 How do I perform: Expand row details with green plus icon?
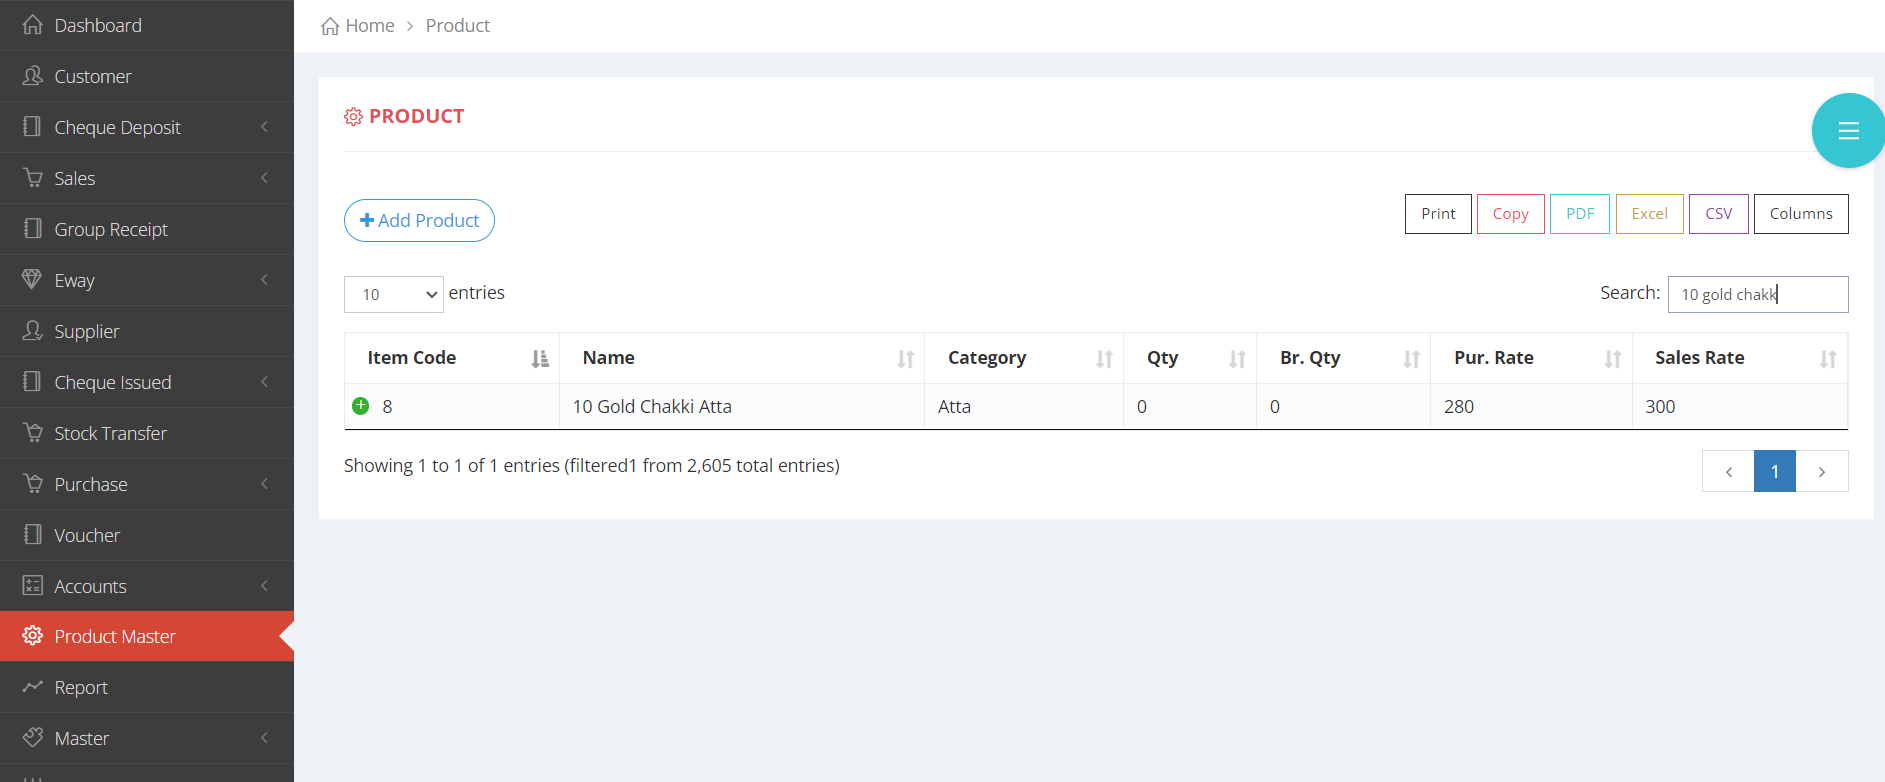[361, 406]
